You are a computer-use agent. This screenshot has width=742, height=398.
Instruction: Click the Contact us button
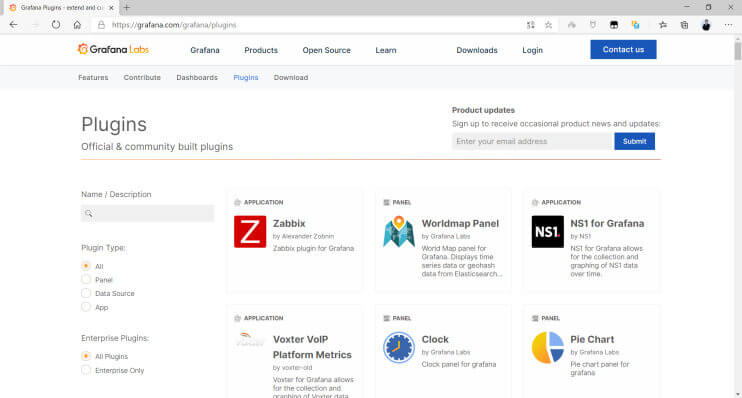623,49
